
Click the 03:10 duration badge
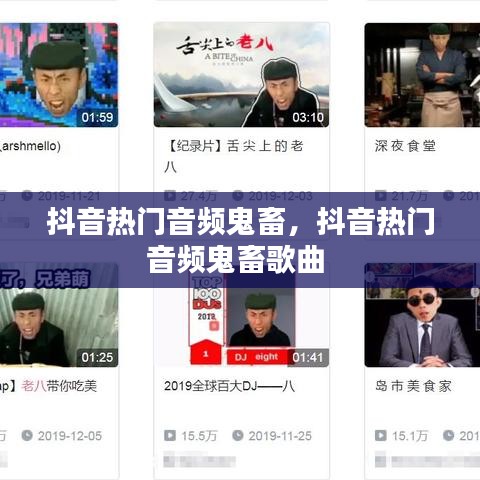point(308,117)
